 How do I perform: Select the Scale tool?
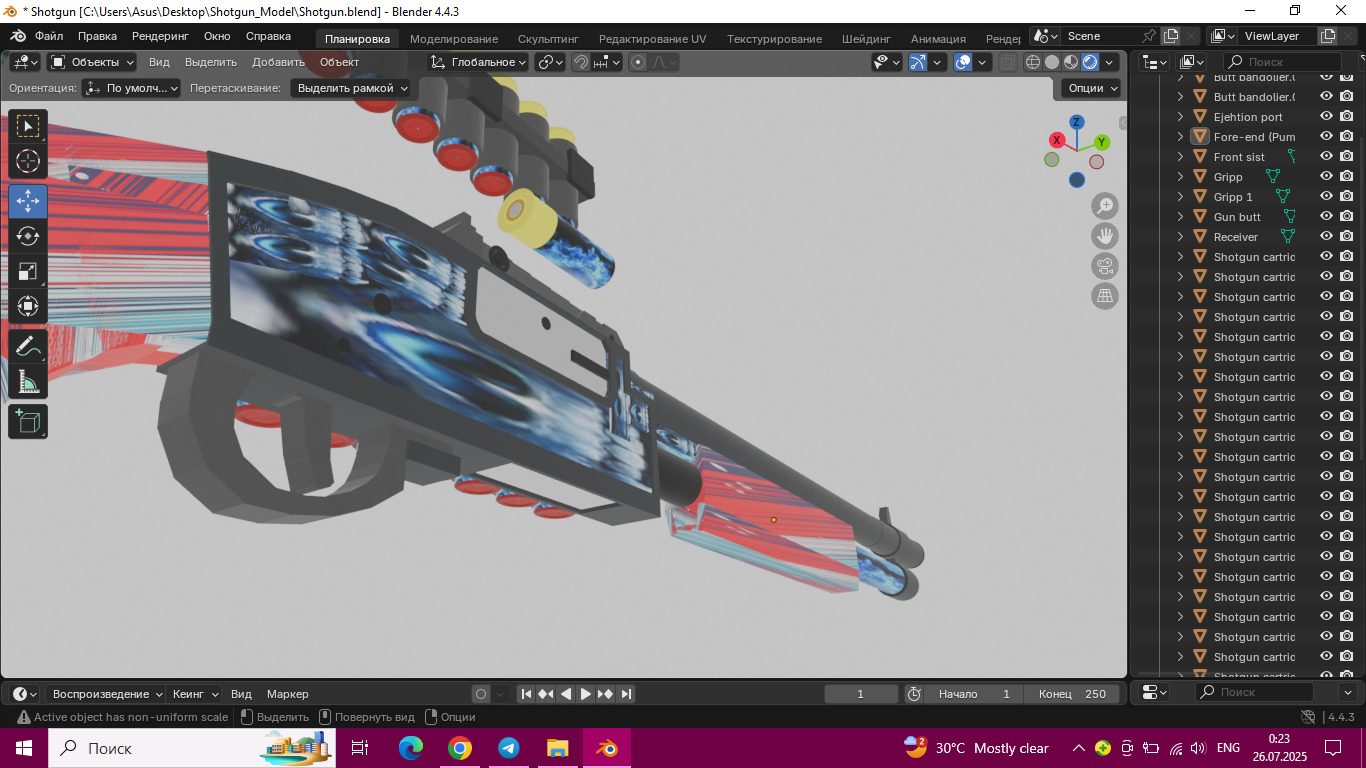click(28, 272)
